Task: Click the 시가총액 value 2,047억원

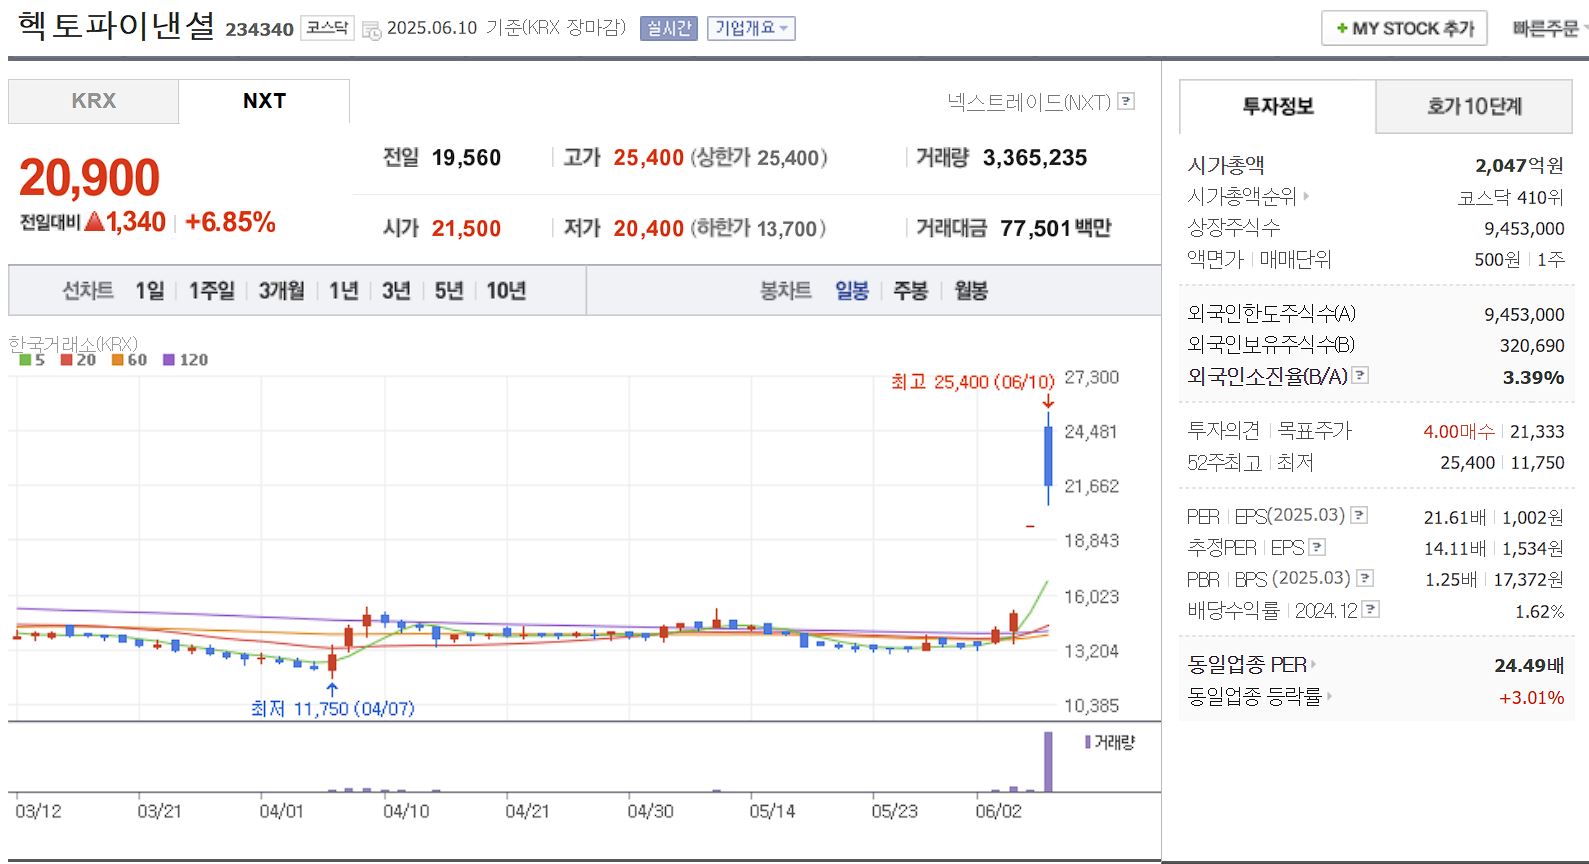Action: (x=1519, y=165)
